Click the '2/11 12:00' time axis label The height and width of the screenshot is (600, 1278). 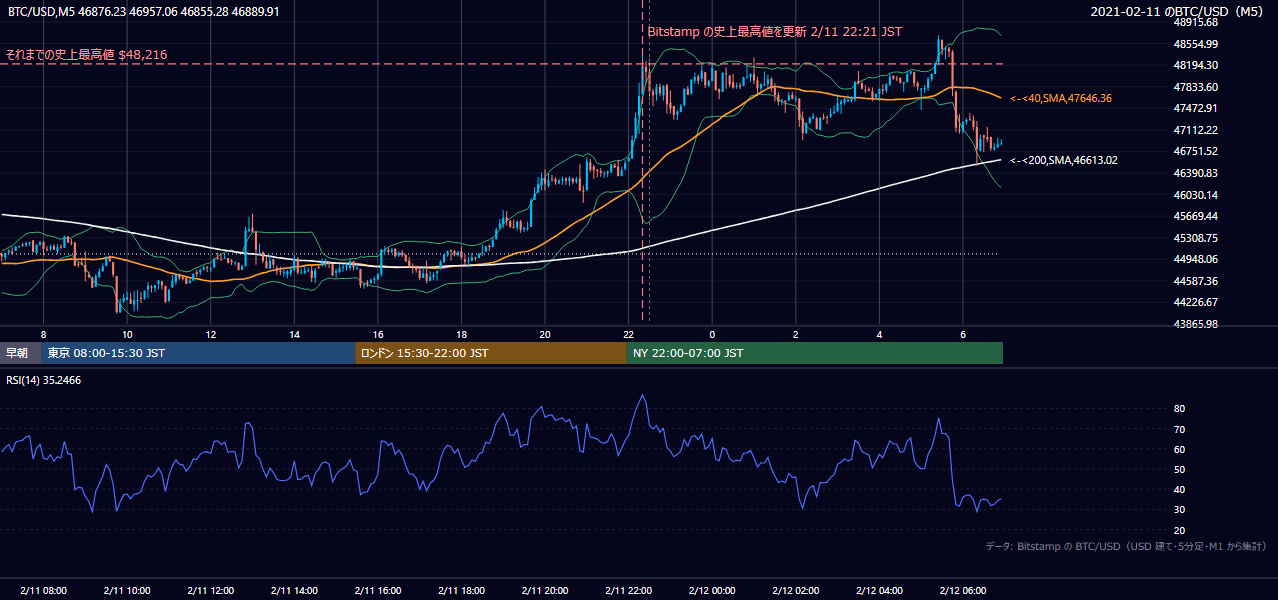pos(210,590)
